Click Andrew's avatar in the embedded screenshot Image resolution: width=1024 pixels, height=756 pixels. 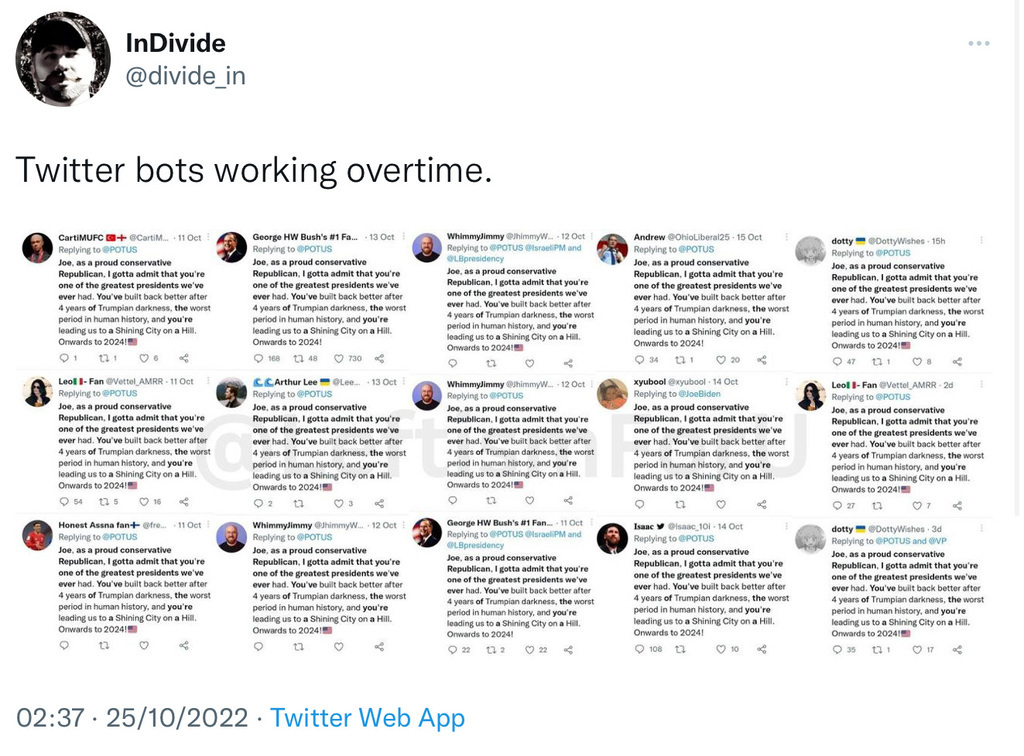[612, 249]
